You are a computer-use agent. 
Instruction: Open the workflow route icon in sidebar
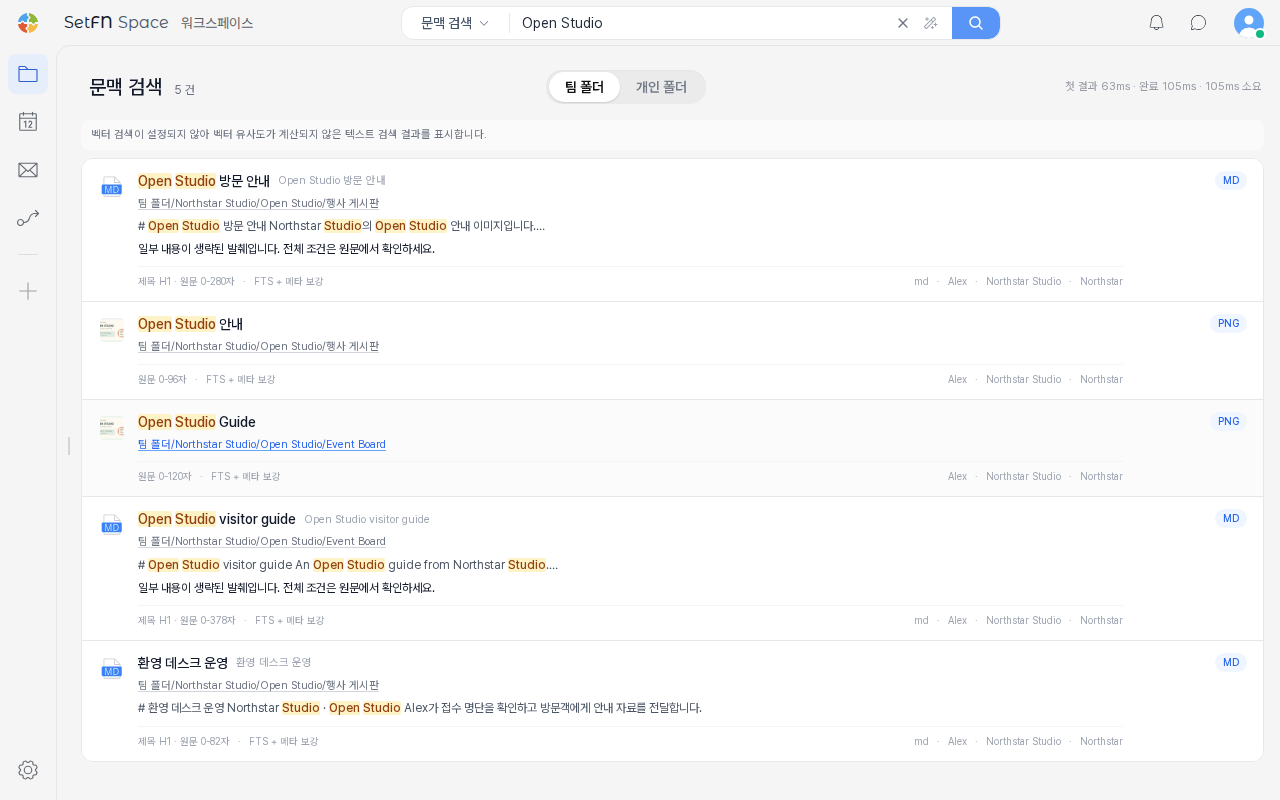(28, 218)
